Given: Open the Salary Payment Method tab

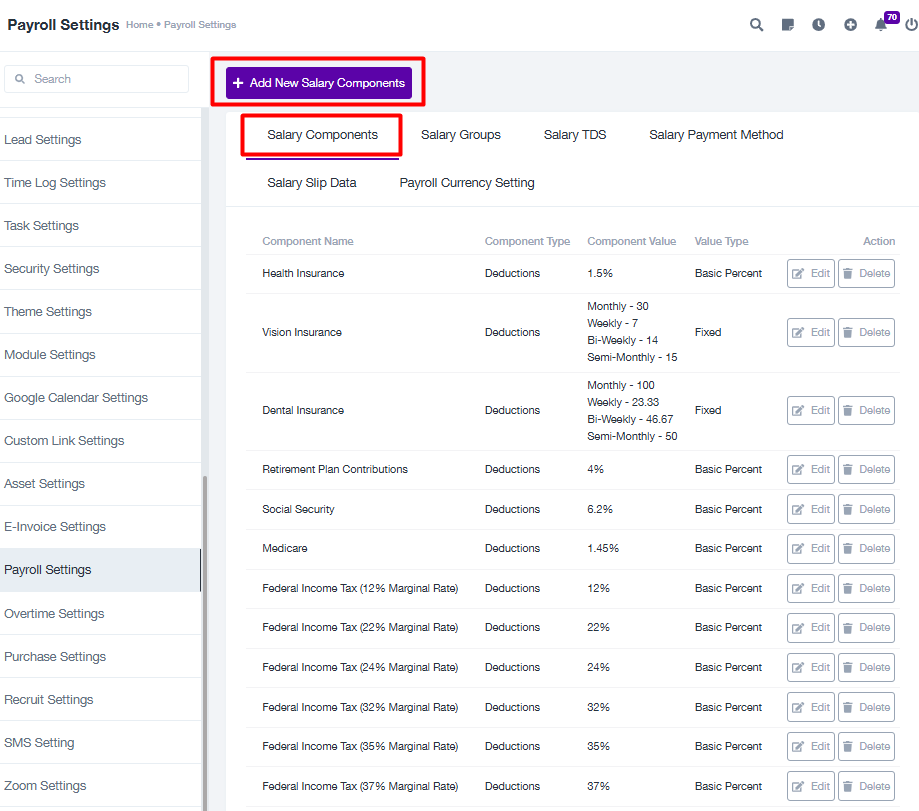Looking at the screenshot, I should pyautogui.click(x=716, y=135).
